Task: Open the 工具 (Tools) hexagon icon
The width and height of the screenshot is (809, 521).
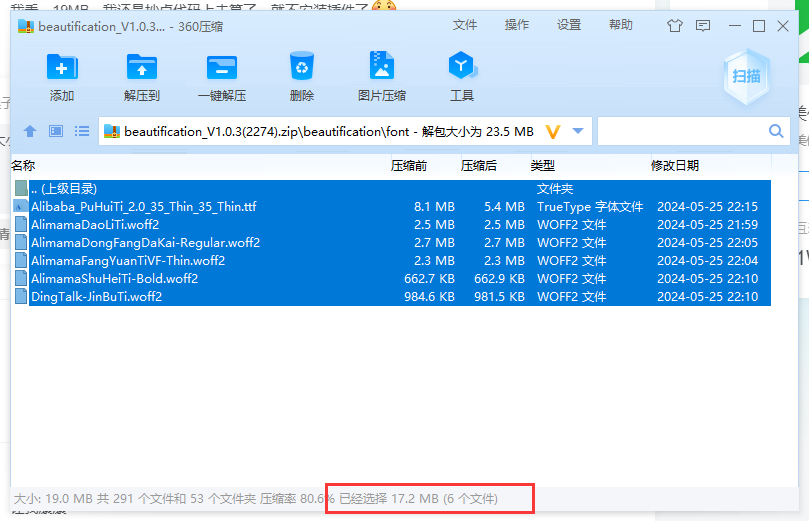Action: [x=462, y=66]
